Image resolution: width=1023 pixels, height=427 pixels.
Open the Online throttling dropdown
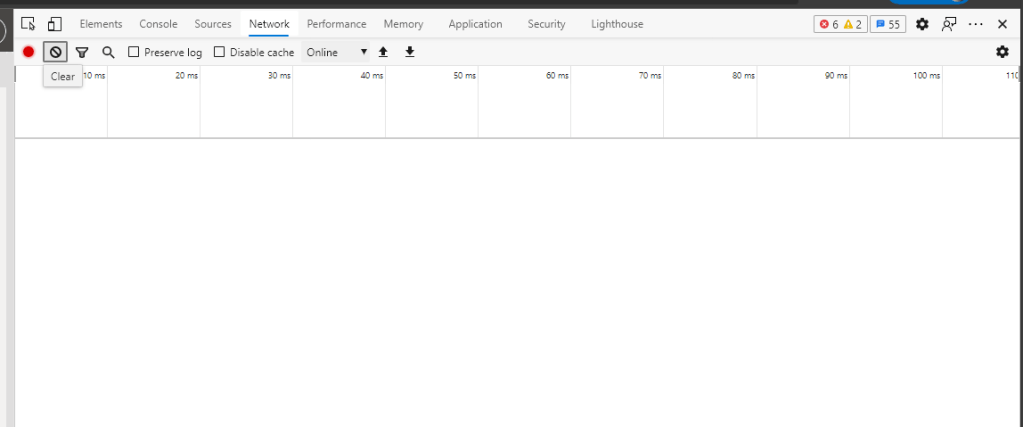pyautogui.click(x=336, y=52)
